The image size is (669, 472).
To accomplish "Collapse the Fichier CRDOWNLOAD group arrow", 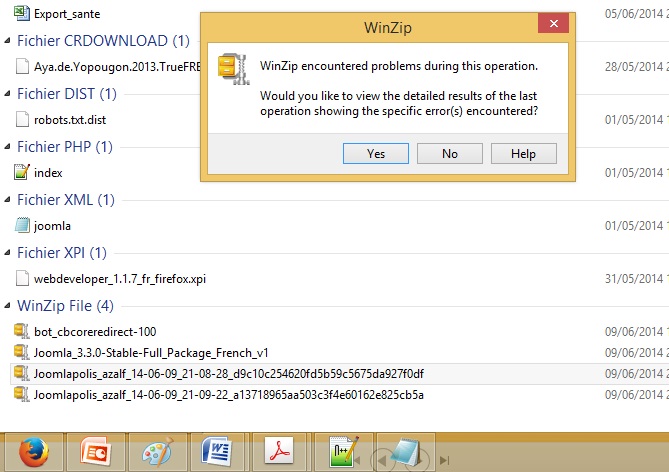I will click(7, 41).
